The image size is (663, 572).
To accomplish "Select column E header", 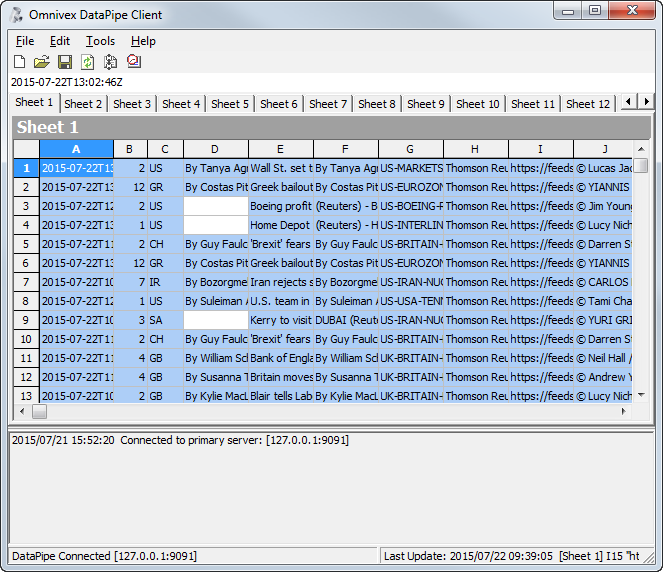I will [281, 149].
